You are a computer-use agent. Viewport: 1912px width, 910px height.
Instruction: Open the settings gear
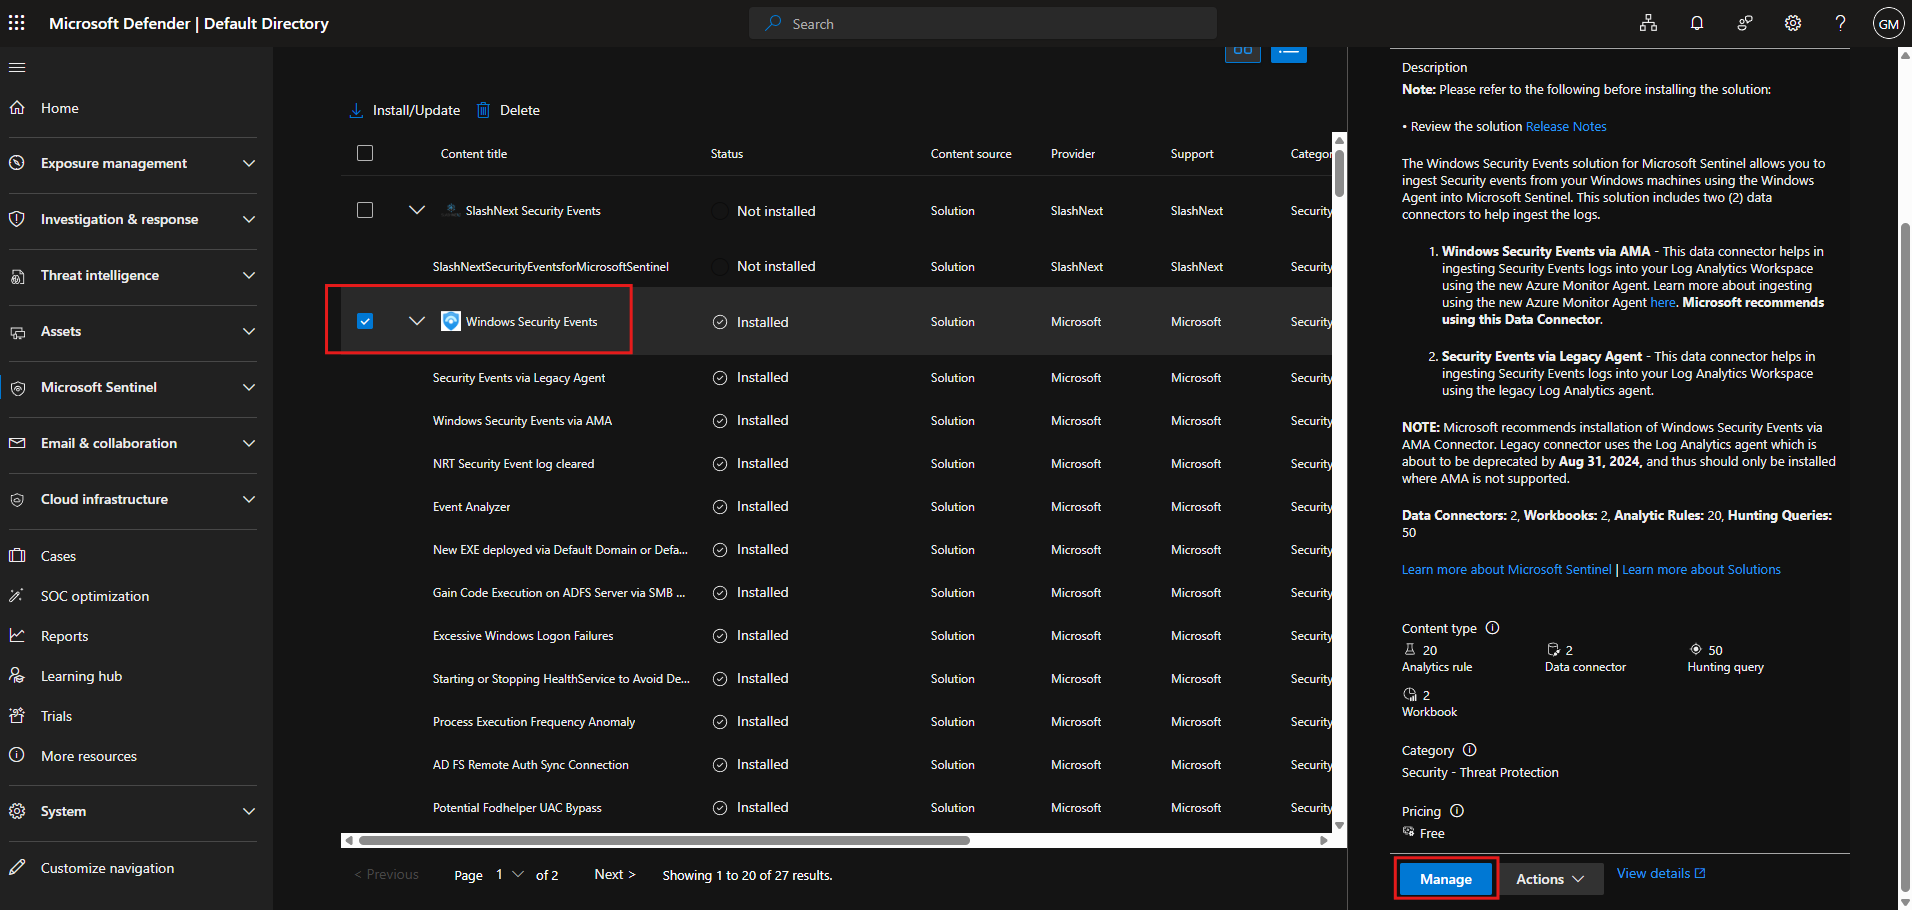point(1793,23)
